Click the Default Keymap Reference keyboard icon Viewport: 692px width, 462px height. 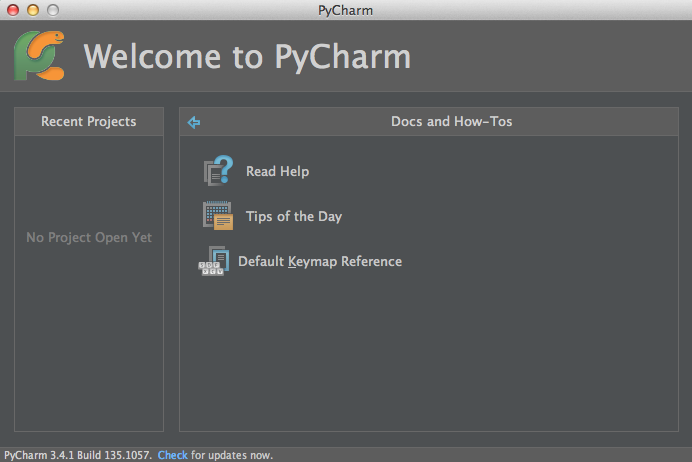click(213, 262)
